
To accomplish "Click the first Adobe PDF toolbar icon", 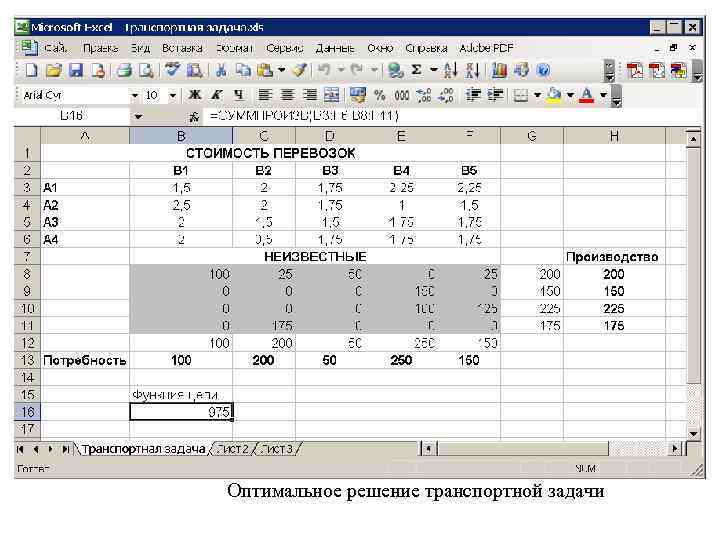I will click(x=635, y=70).
